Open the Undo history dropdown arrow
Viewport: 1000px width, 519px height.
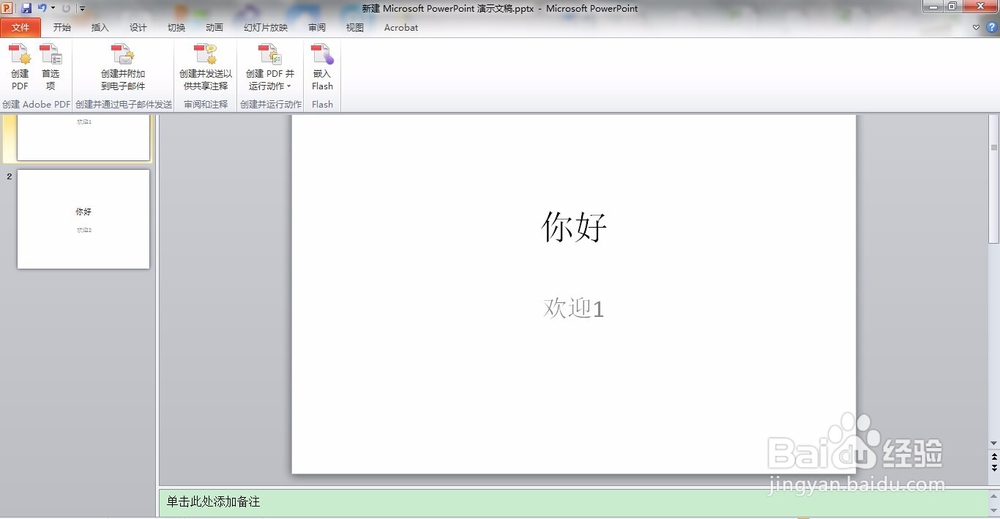click(x=53, y=8)
